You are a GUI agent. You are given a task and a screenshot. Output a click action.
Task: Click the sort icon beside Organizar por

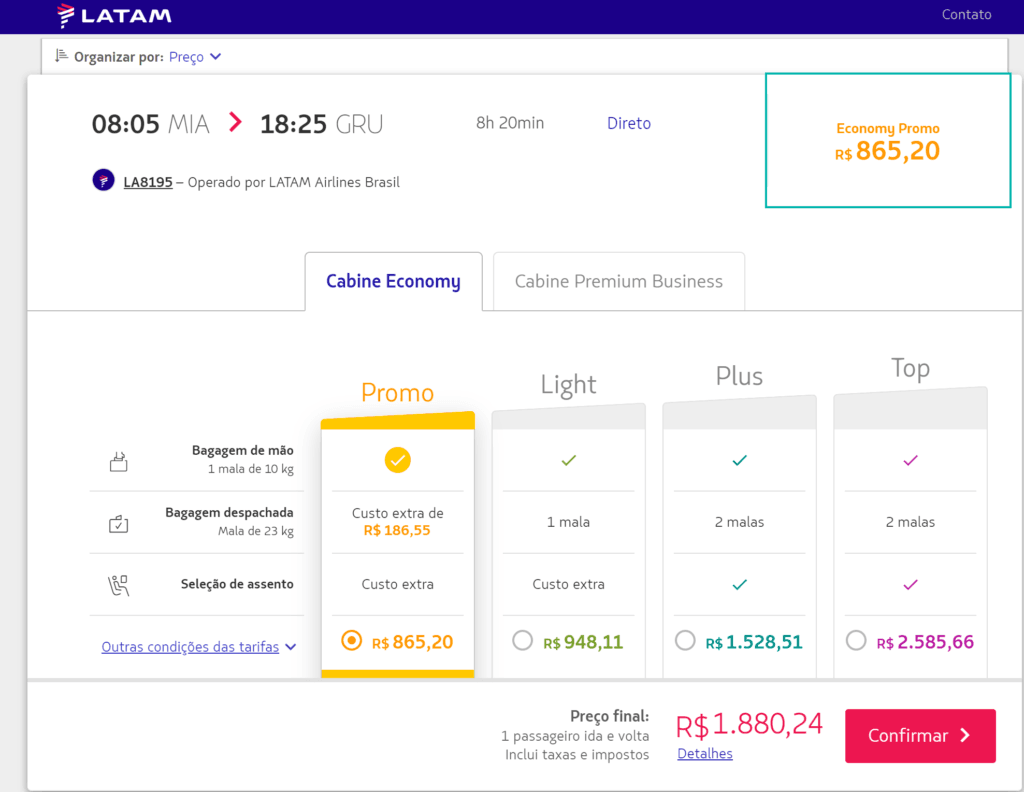(61, 56)
